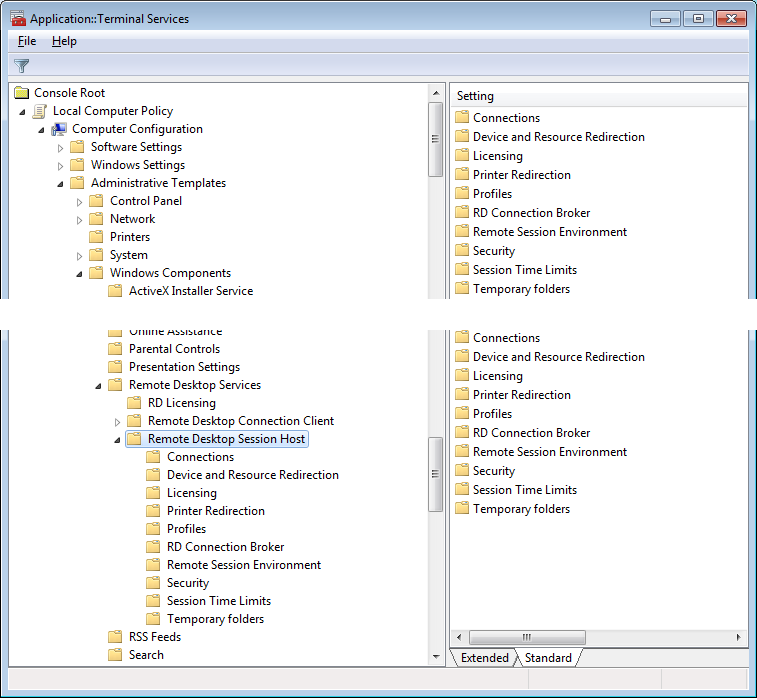Click the Console Root folder icon

pos(22,93)
